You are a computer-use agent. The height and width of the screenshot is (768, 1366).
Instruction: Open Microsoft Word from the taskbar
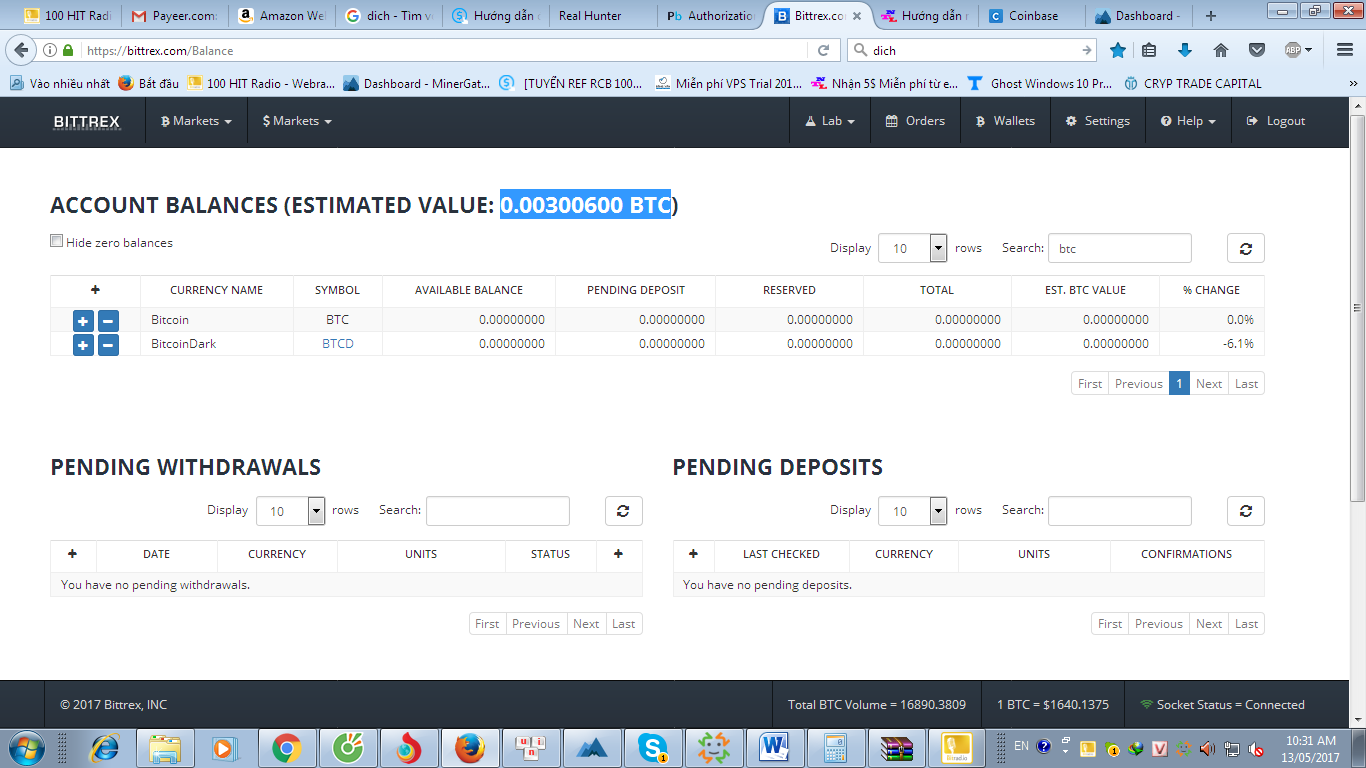coord(775,747)
